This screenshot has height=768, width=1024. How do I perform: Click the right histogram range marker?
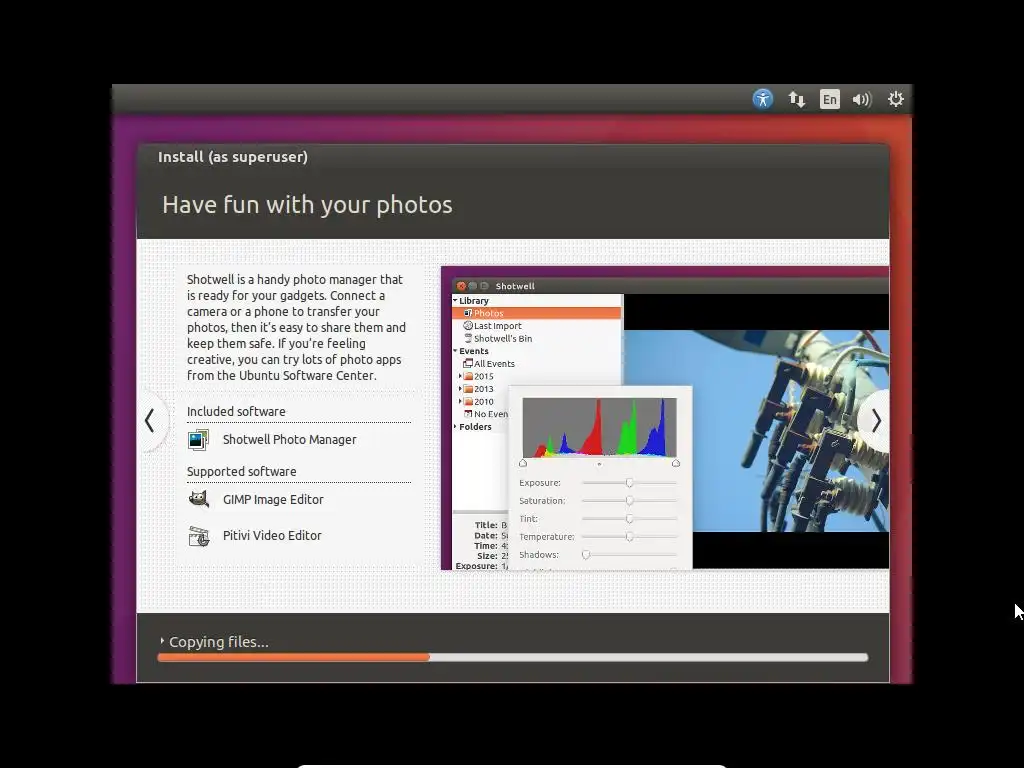(x=676, y=463)
